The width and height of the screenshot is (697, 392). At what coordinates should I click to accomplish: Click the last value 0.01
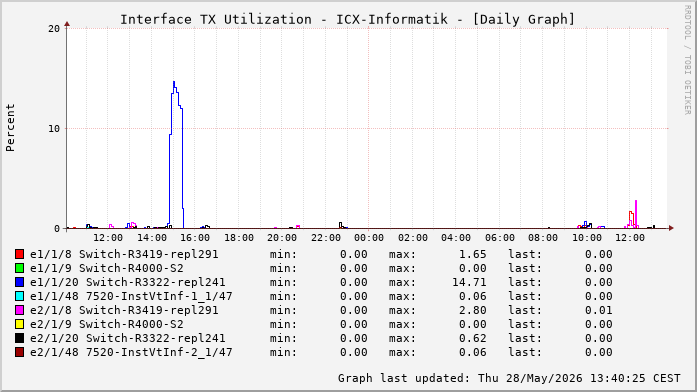598,310
